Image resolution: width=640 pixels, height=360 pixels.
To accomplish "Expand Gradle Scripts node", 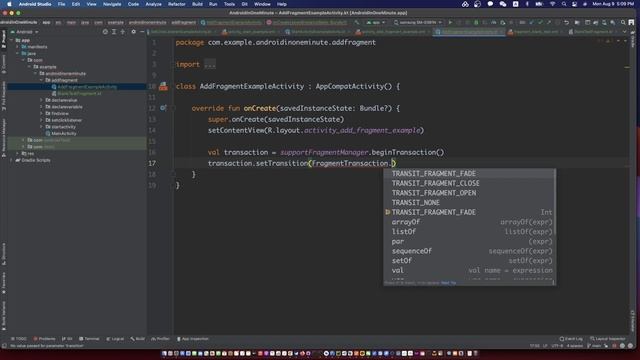I will click(11, 160).
